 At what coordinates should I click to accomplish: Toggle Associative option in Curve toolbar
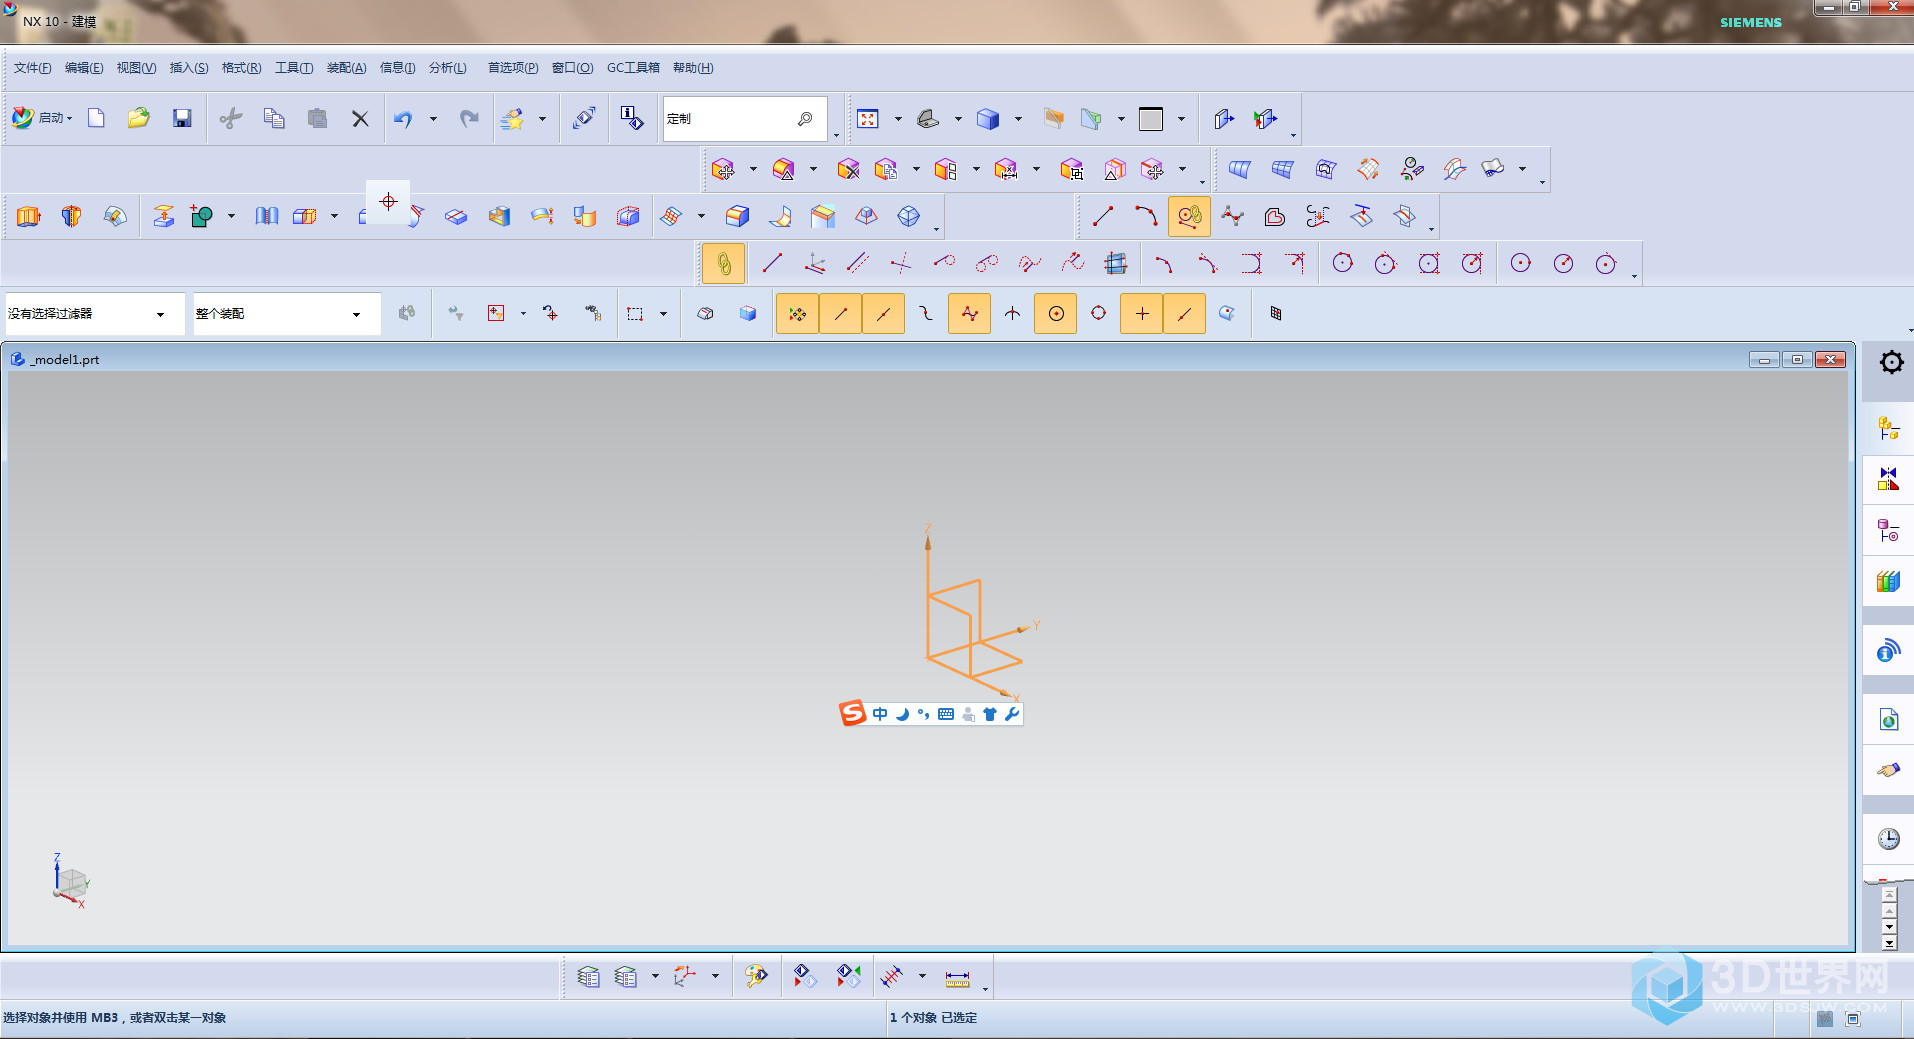(1189, 217)
